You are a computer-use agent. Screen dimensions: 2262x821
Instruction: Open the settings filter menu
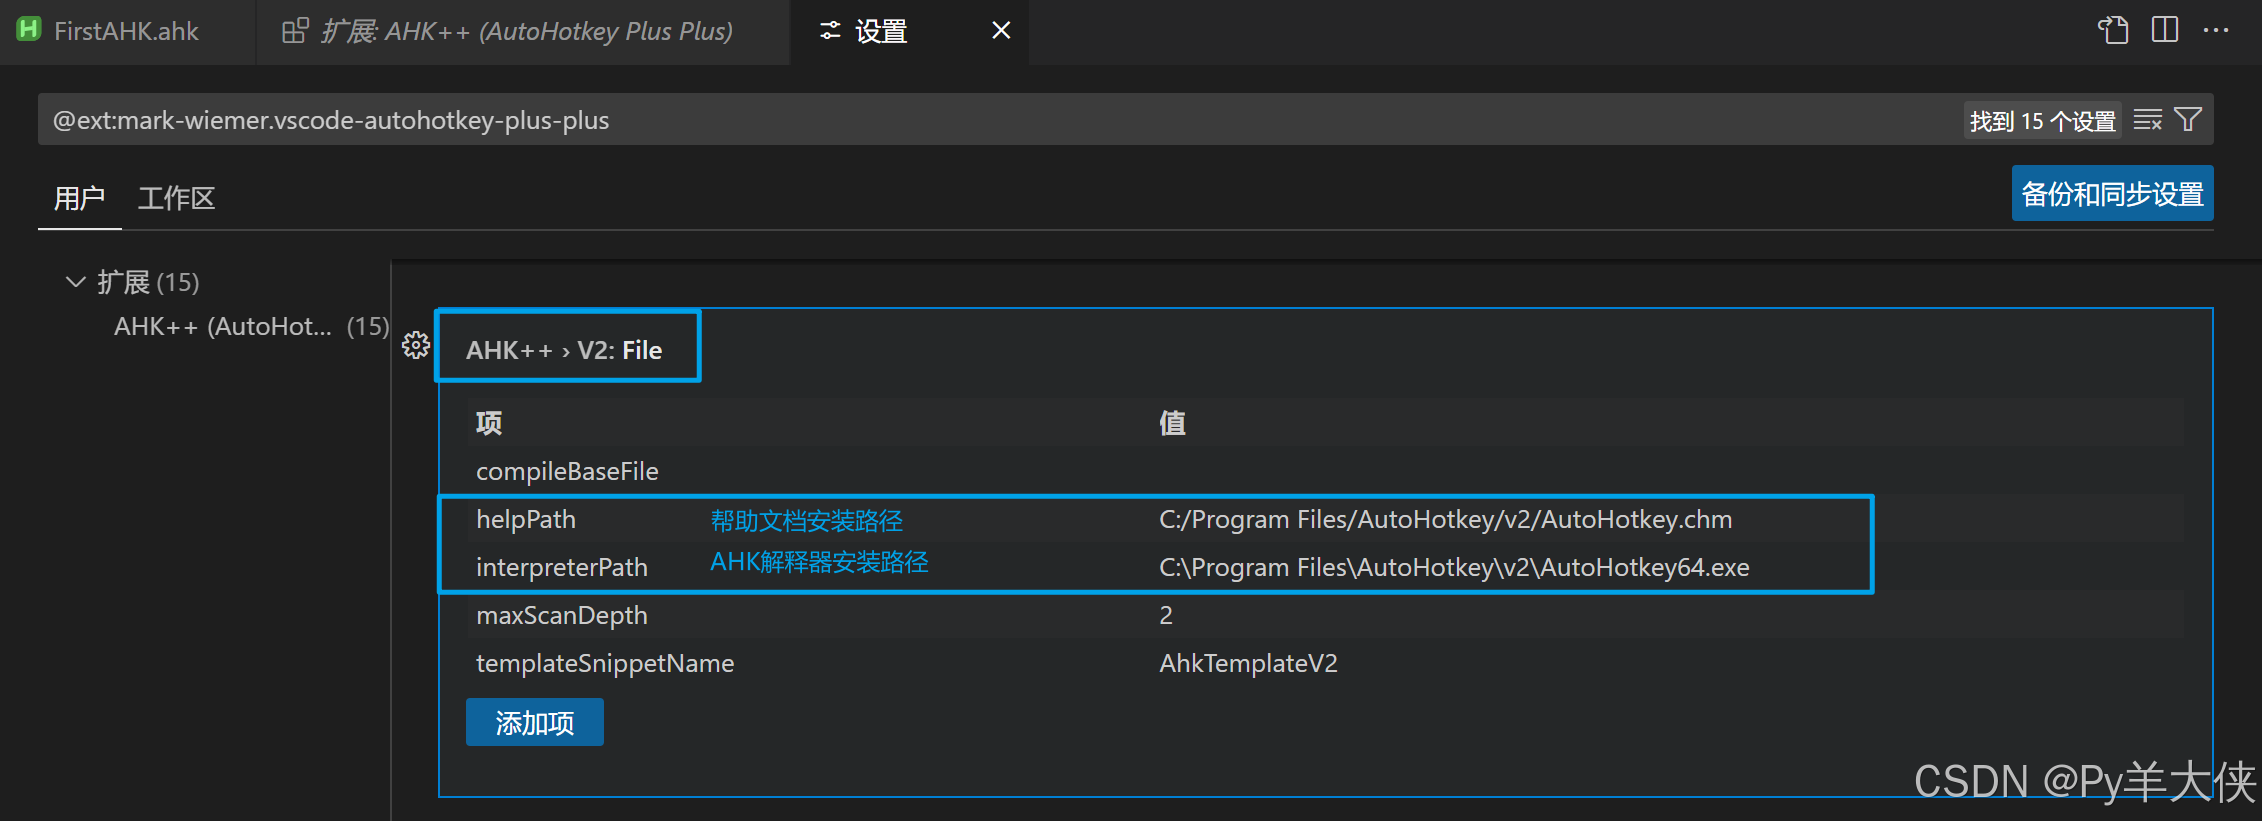[x=2188, y=120]
